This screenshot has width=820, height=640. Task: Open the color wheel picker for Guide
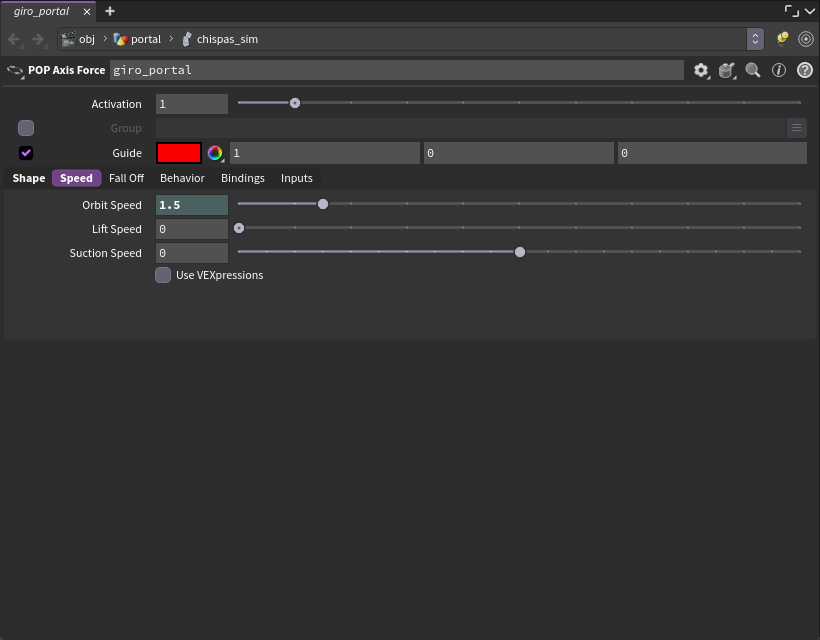(x=215, y=153)
